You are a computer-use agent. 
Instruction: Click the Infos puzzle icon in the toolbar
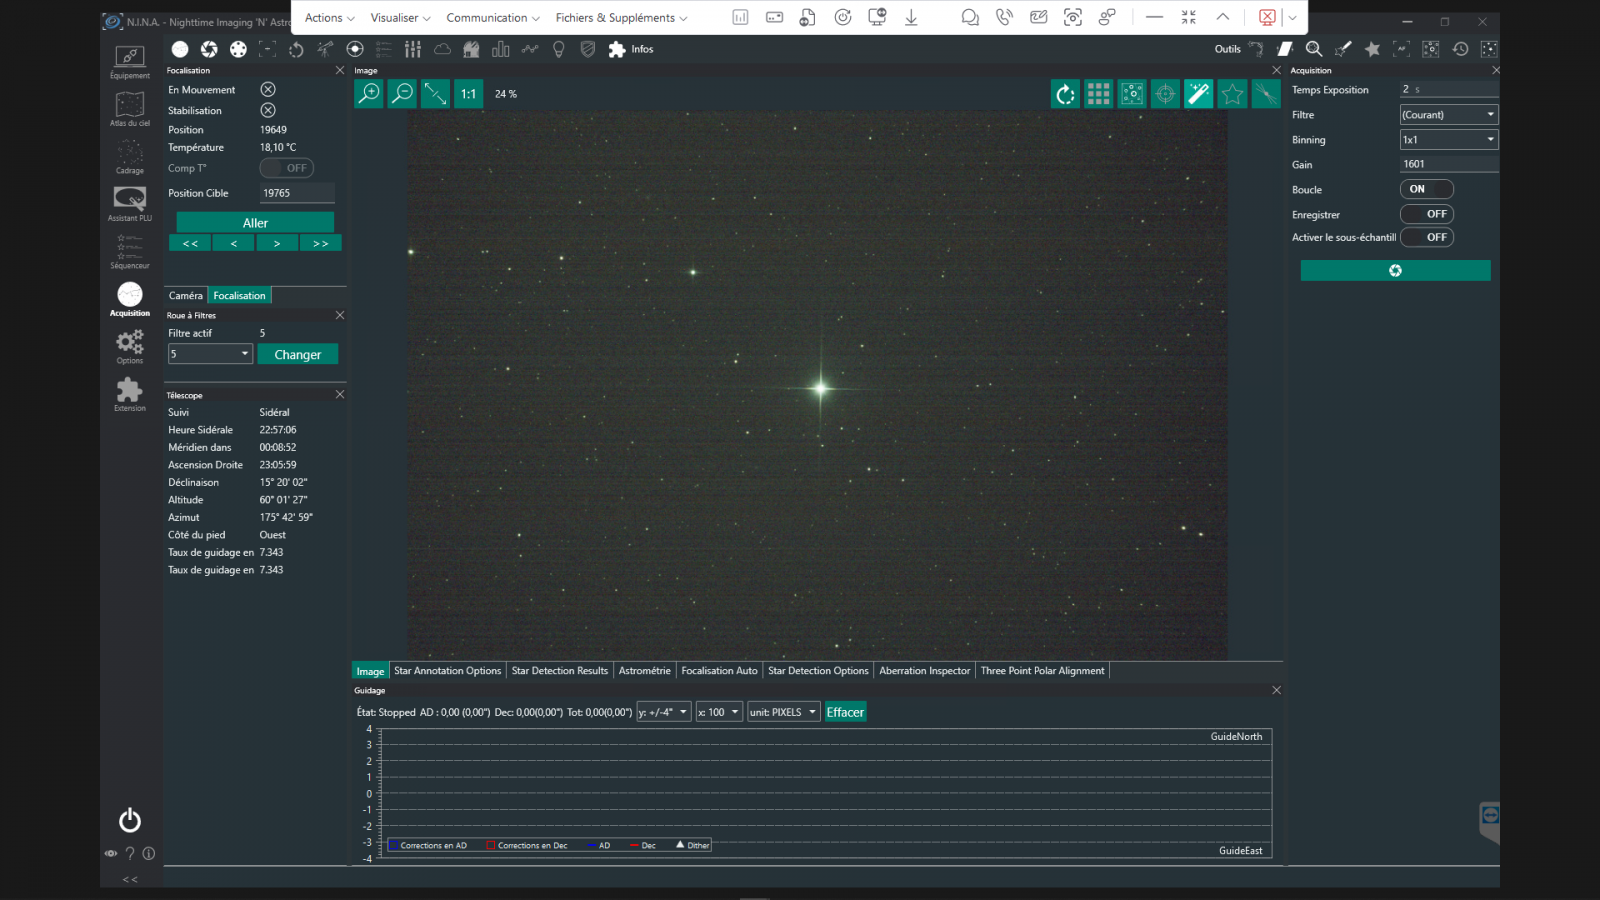(x=617, y=49)
